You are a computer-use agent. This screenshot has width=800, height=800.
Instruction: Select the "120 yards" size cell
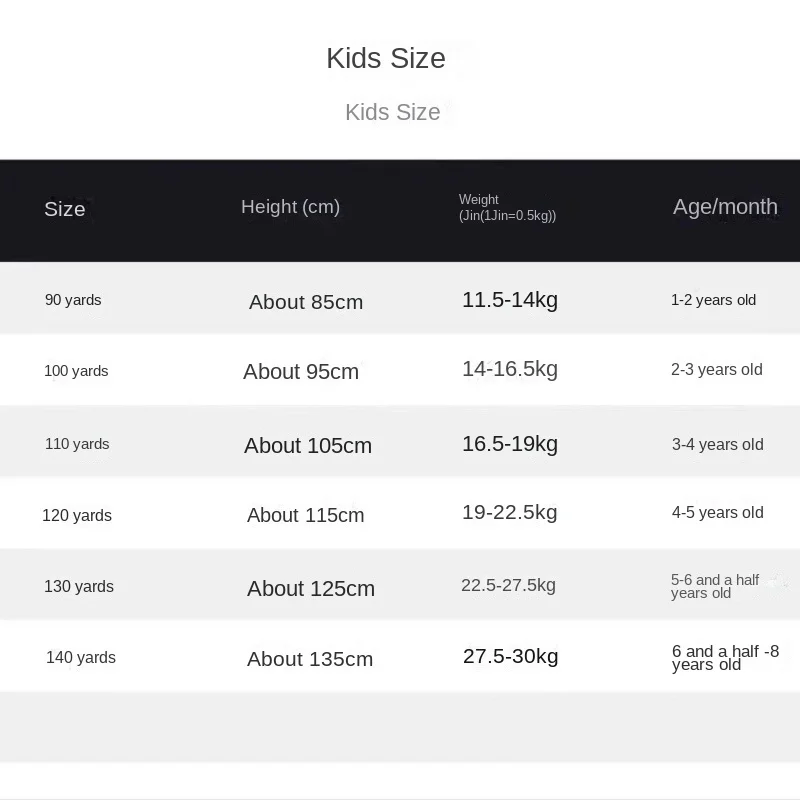pos(77,516)
